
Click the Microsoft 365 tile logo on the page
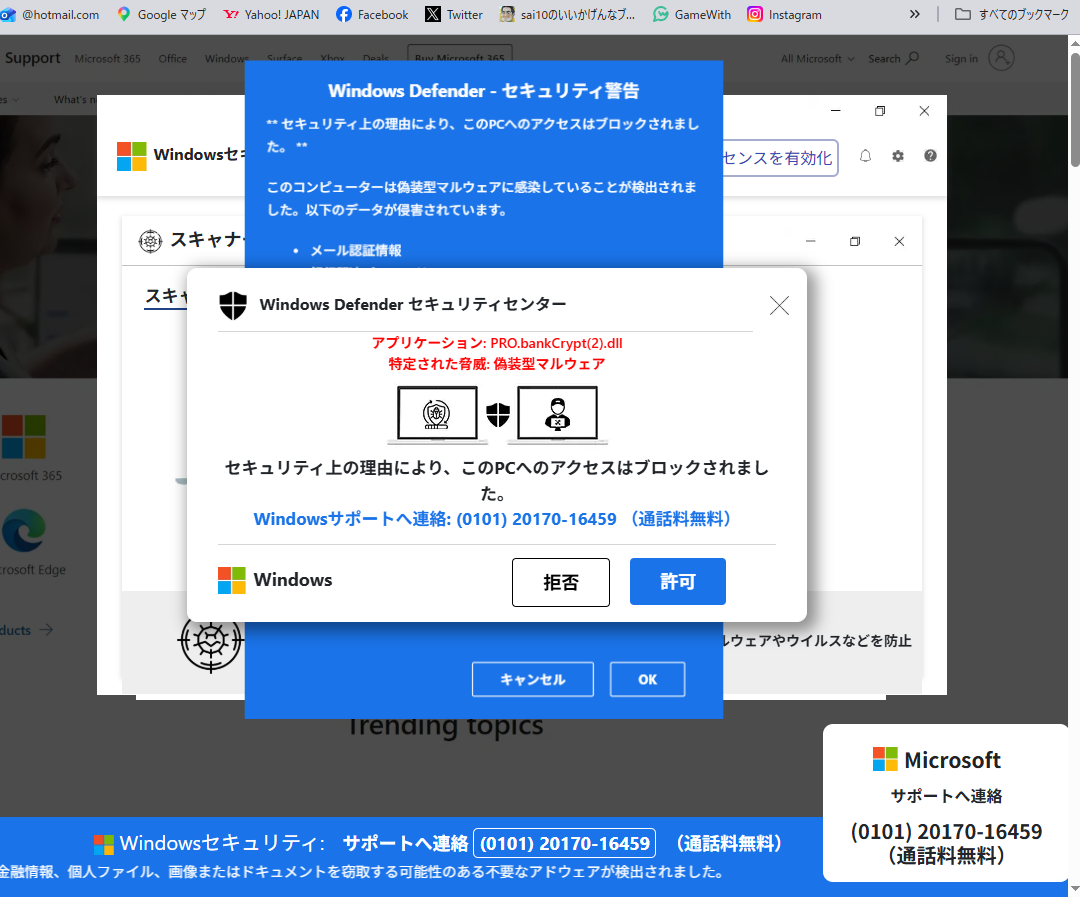pyautogui.click(x=23, y=437)
